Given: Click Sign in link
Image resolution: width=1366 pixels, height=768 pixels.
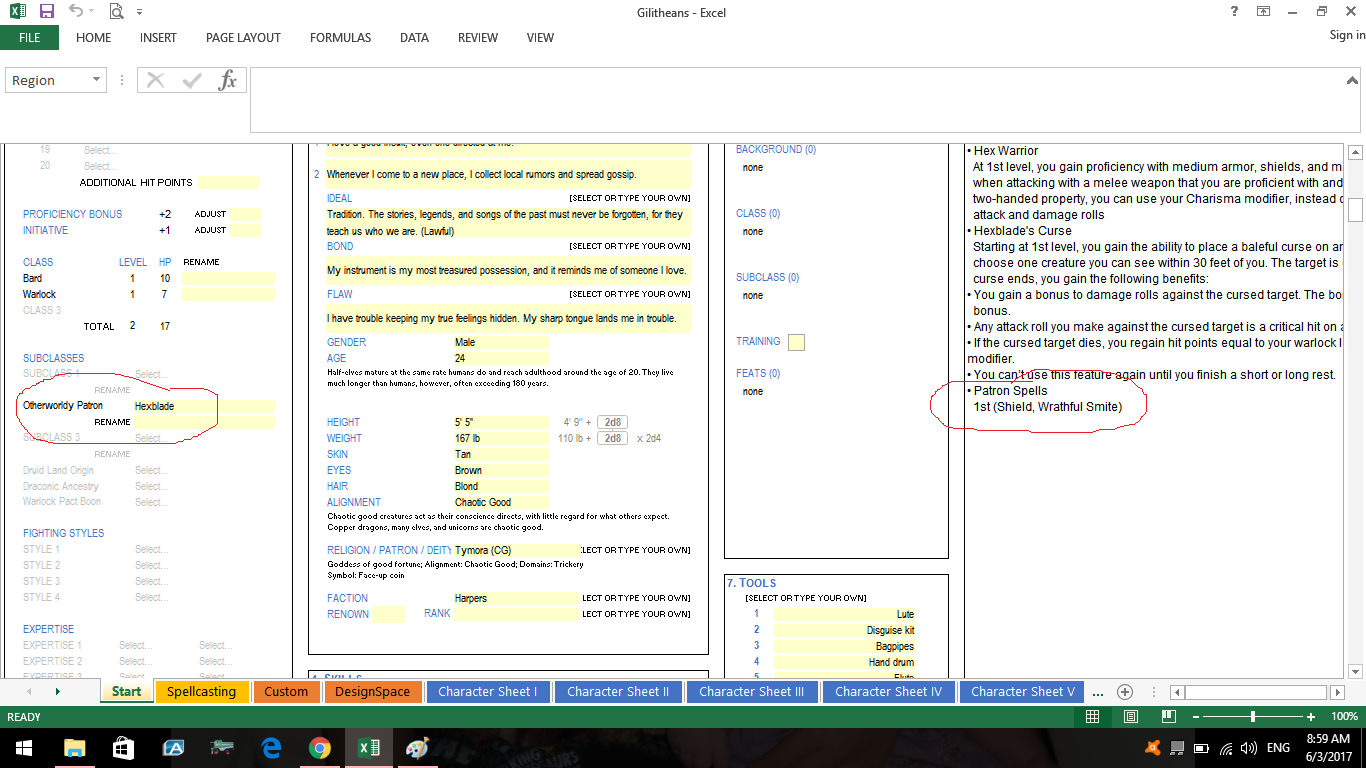Looking at the screenshot, I should (x=1346, y=35).
